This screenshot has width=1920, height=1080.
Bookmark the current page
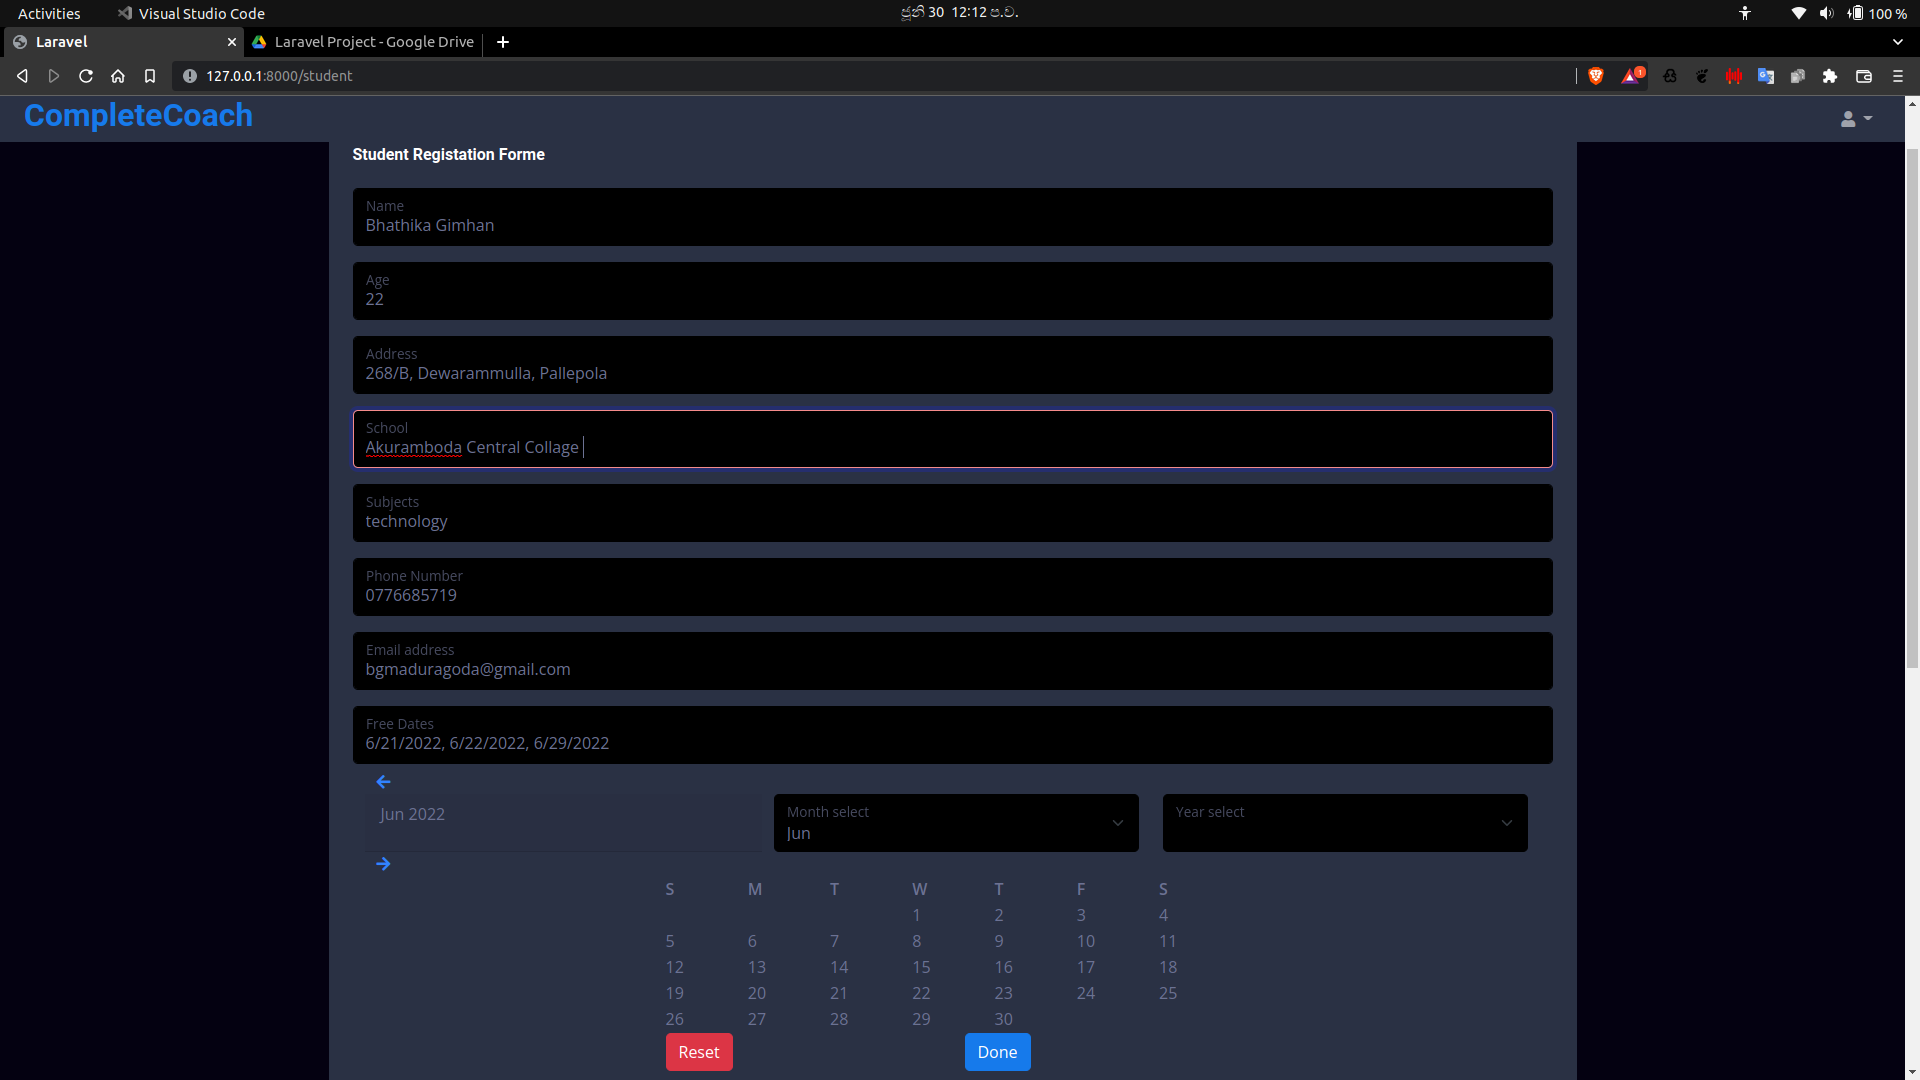(150, 75)
